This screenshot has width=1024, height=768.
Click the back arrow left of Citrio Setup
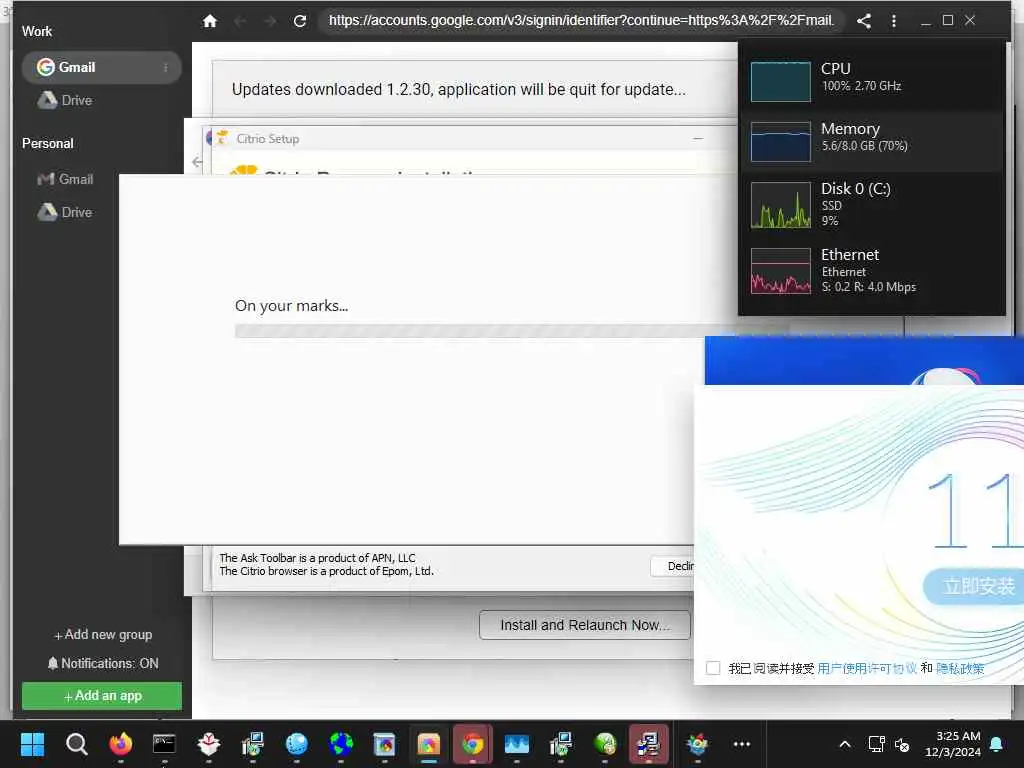(x=197, y=161)
